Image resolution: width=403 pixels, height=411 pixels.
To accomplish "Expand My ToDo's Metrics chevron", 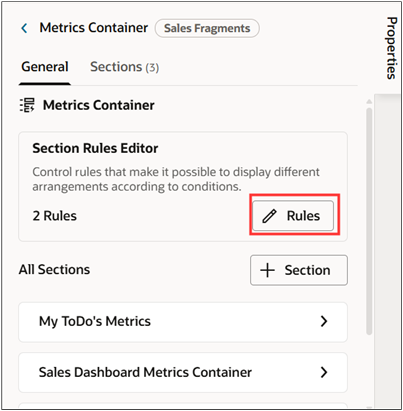I will (324, 321).
